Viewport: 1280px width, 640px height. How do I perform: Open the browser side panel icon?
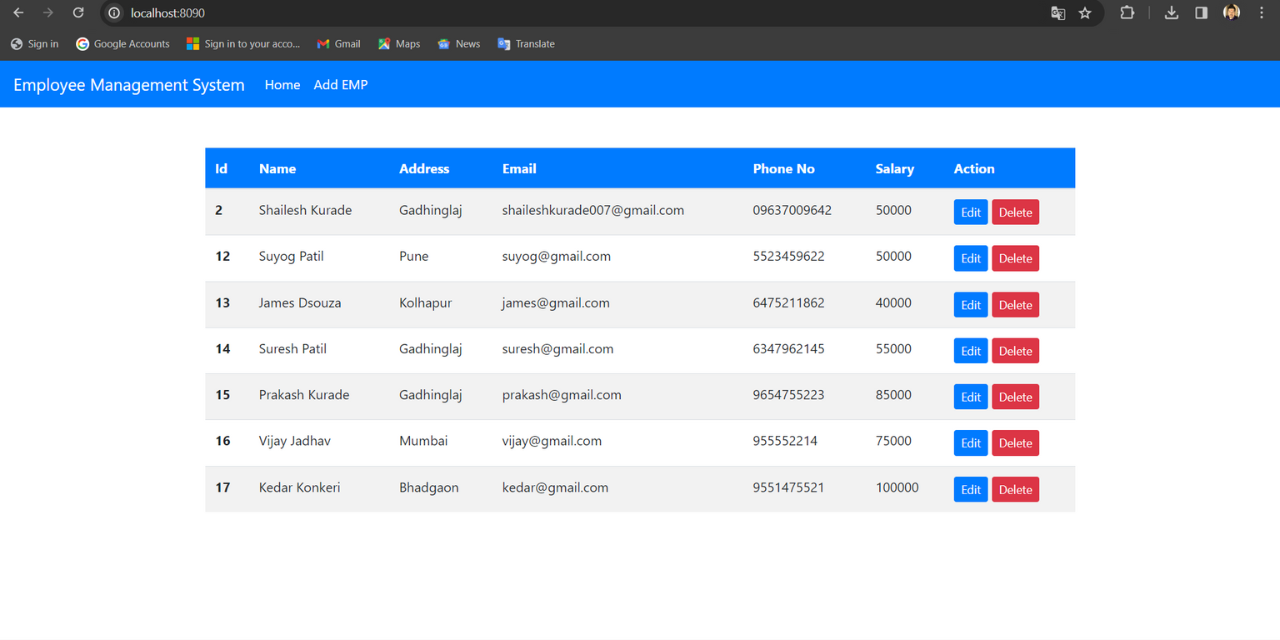click(x=1201, y=13)
